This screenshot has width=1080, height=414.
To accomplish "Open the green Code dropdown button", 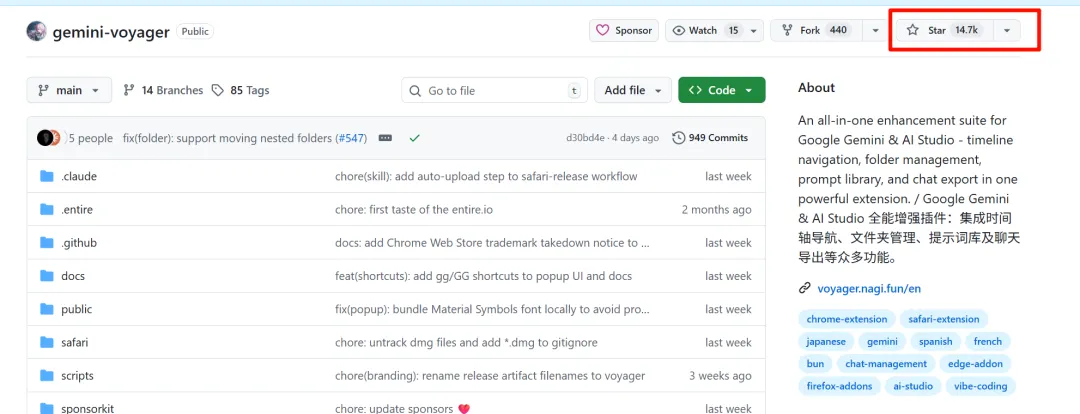I will click(x=721, y=90).
